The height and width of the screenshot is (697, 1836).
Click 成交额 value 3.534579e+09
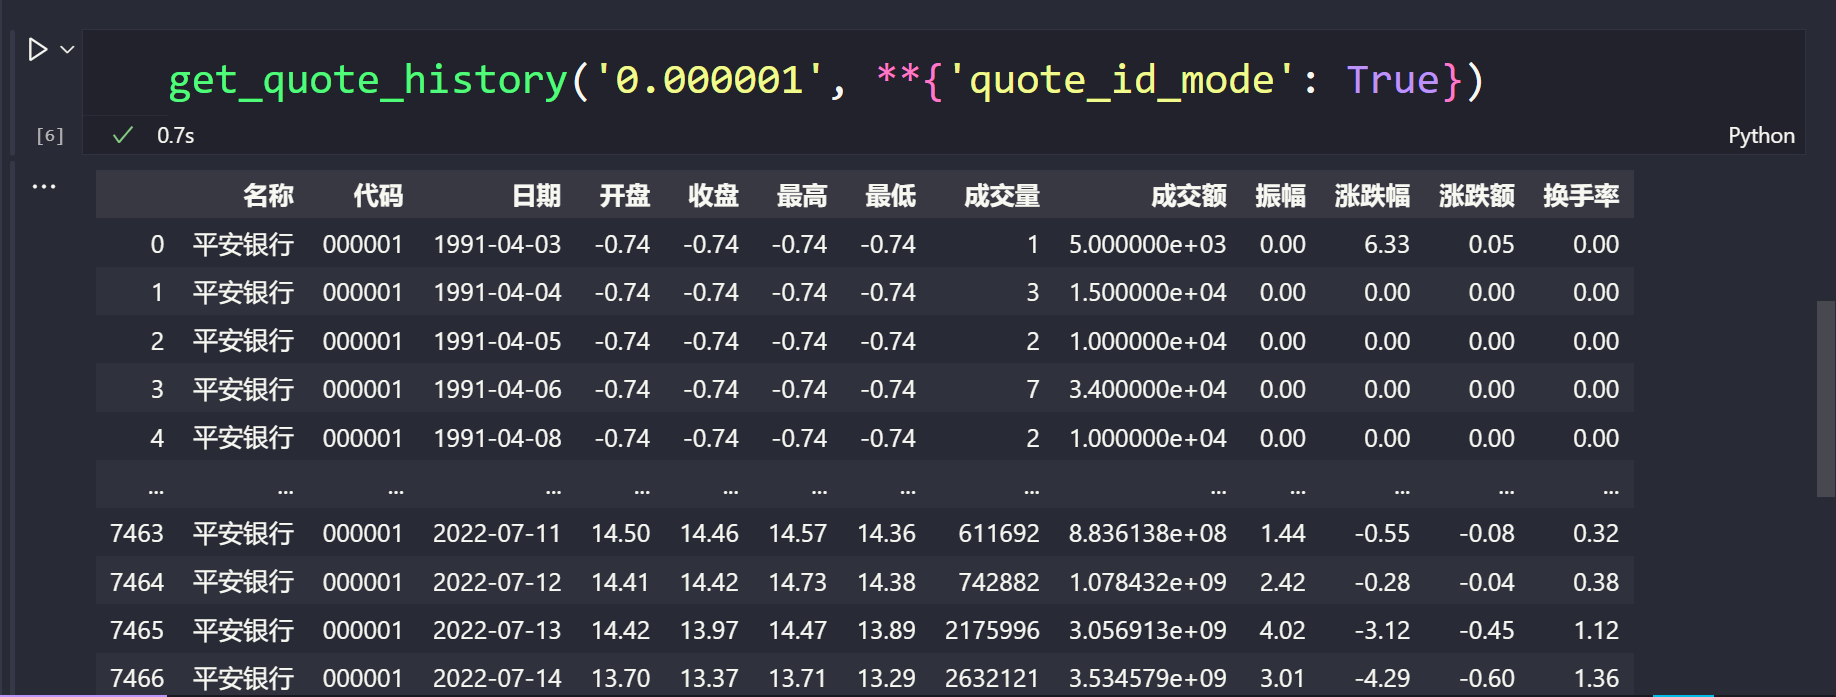click(1147, 679)
